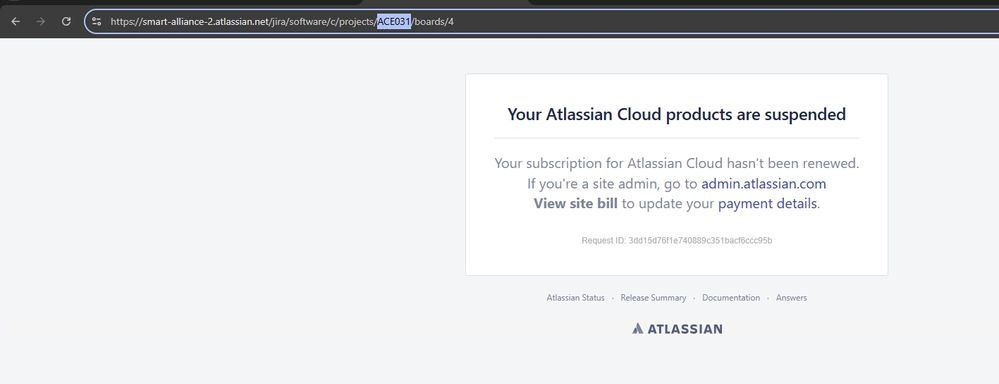The width and height of the screenshot is (999, 384).
Task: Open the admin.atlassian.com link
Action: pyautogui.click(x=763, y=184)
